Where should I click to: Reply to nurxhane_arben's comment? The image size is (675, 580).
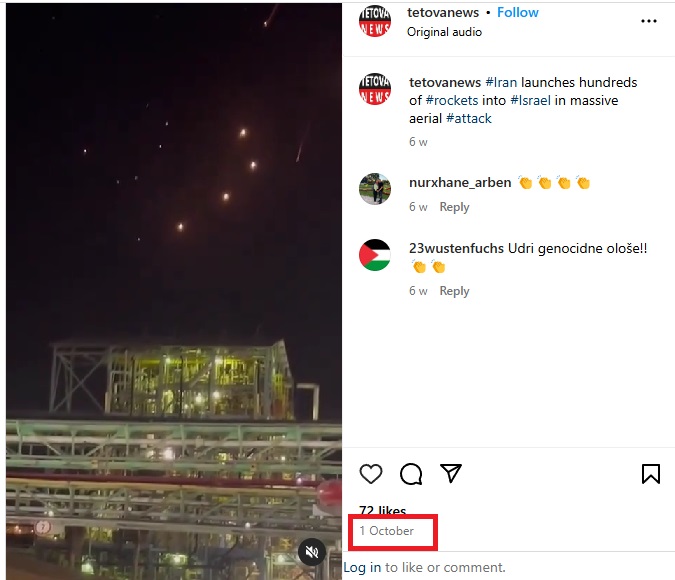(x=454, y=207)
